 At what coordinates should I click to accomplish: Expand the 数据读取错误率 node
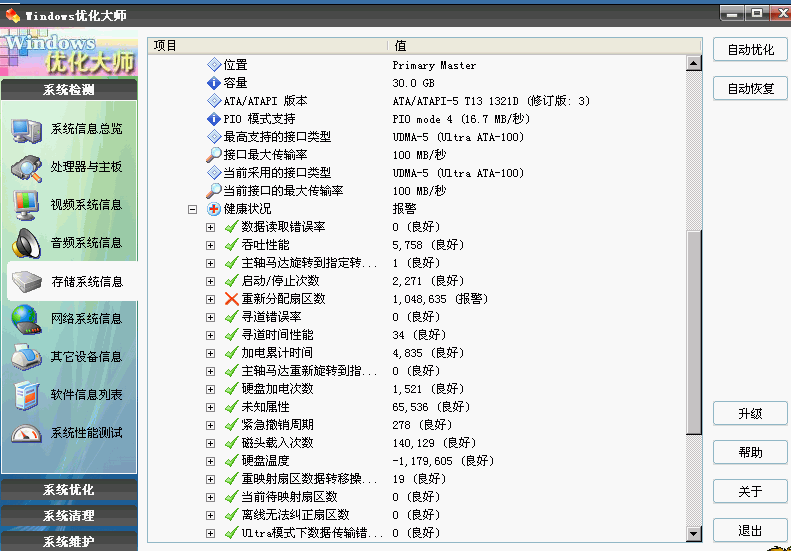coord(210,227)
